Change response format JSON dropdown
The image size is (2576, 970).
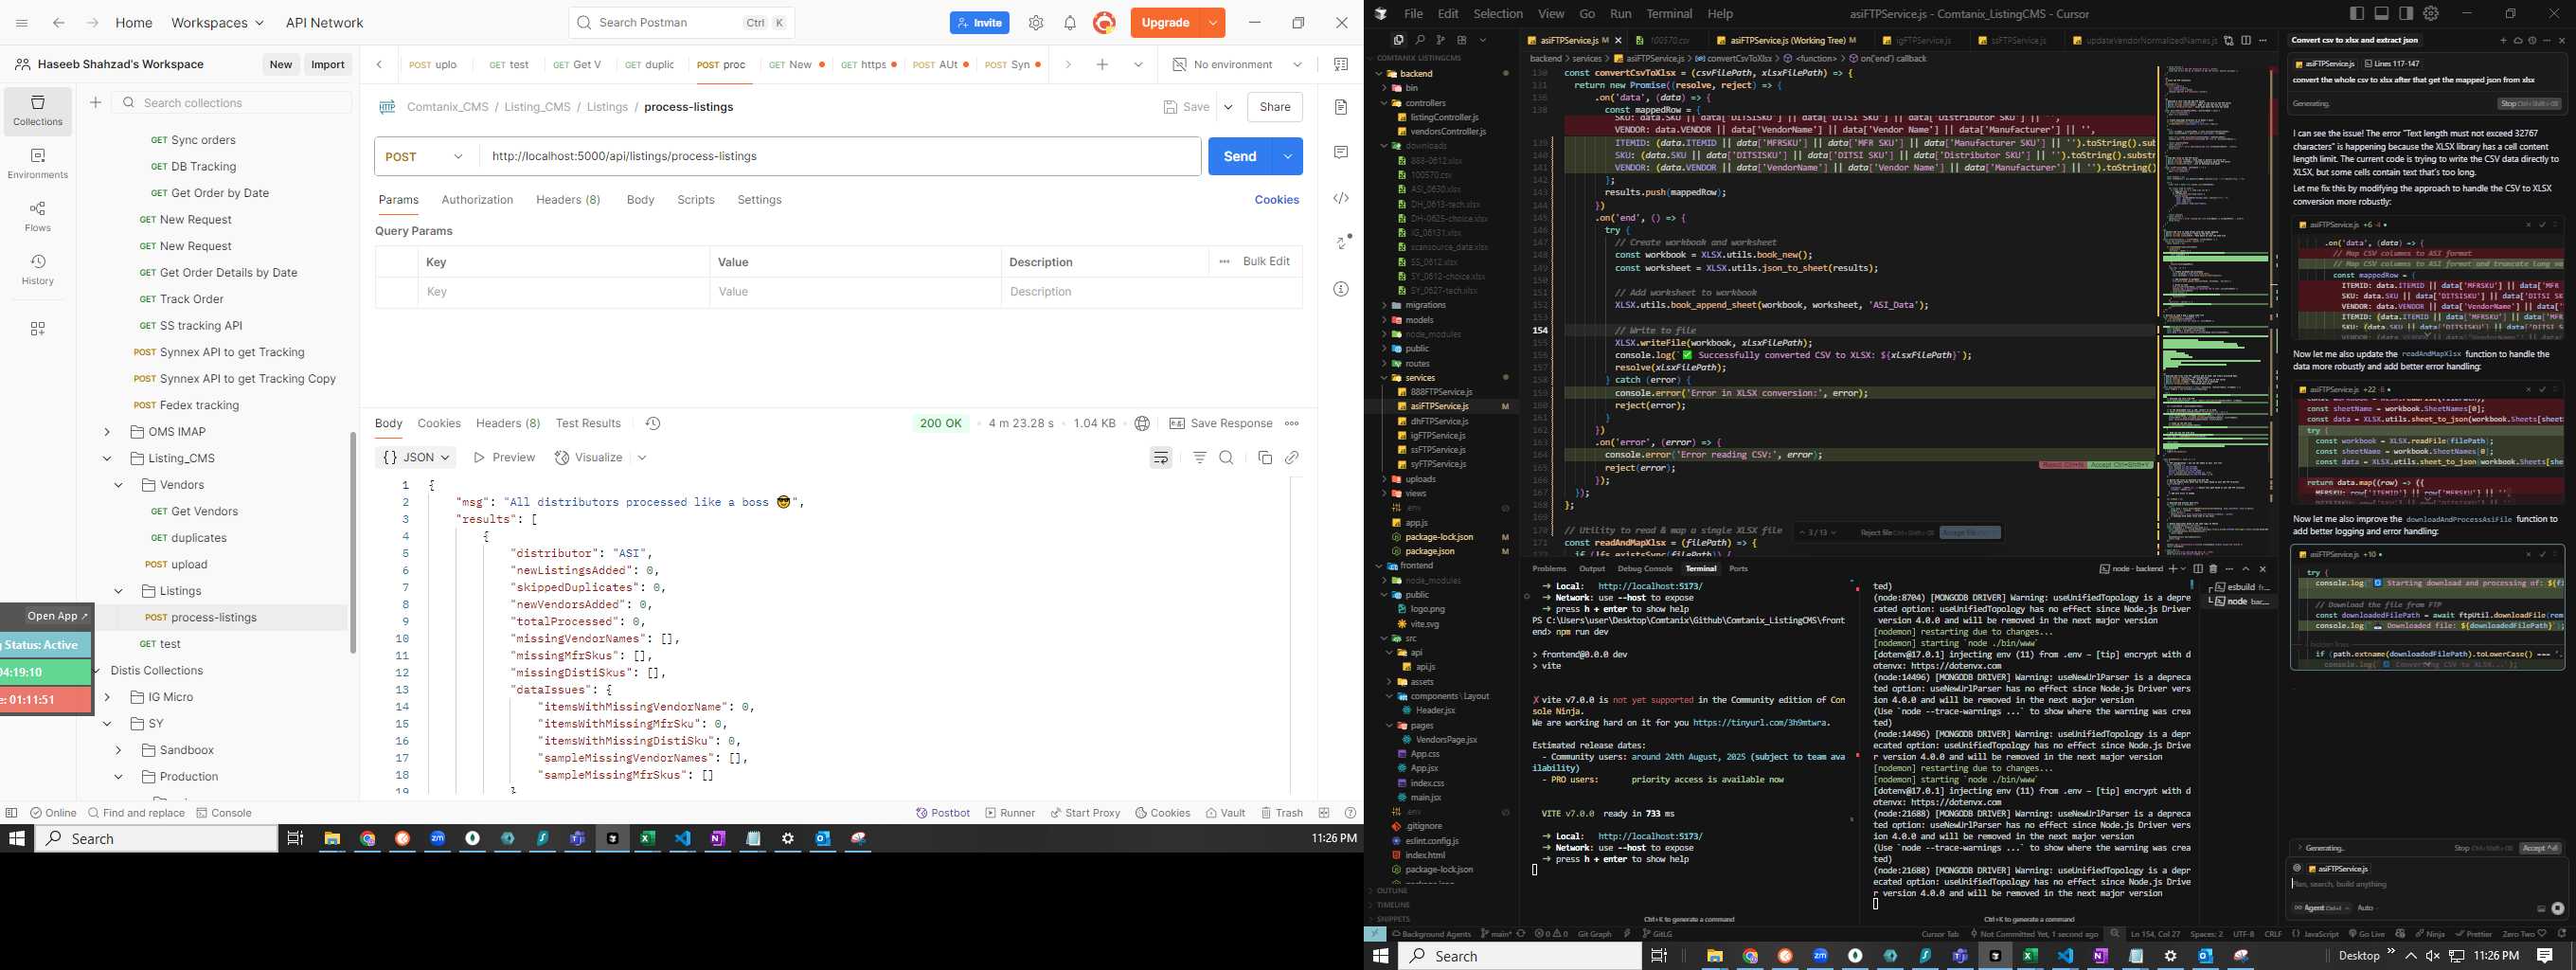click(x=416, y=458)
